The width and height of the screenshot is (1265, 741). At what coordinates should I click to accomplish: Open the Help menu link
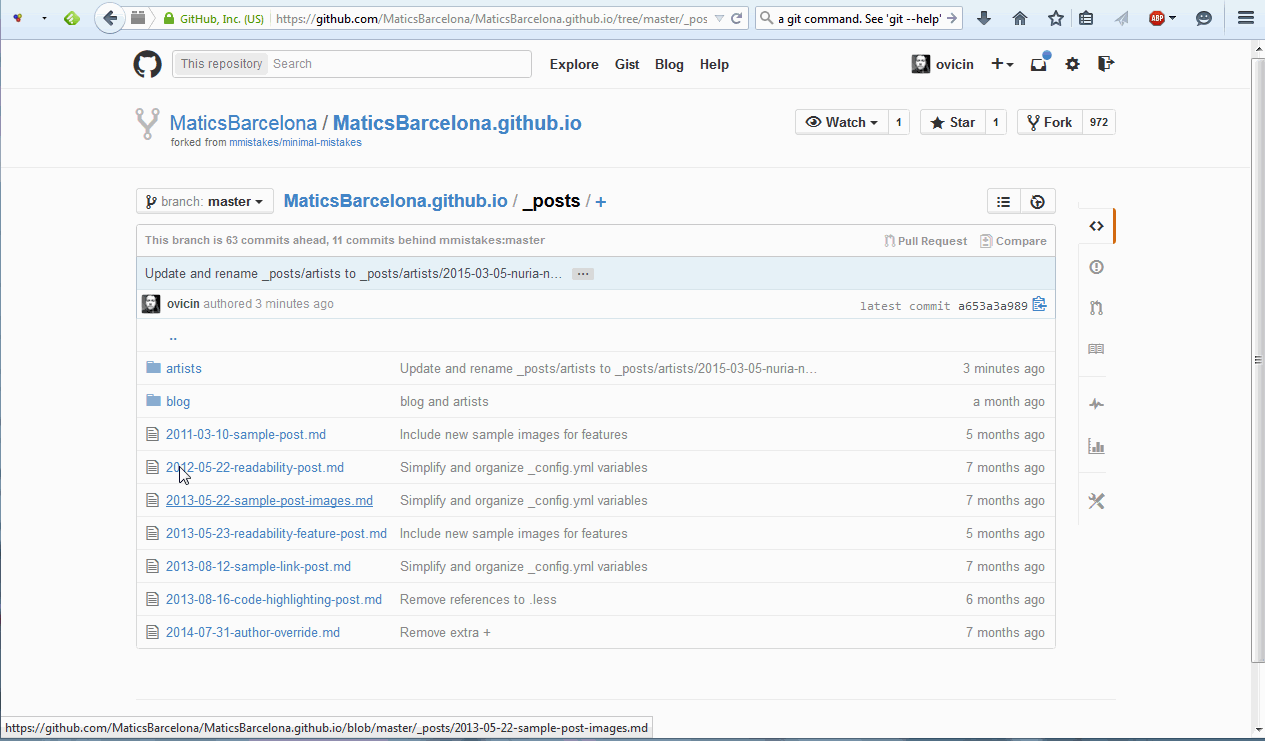[714, 64]
